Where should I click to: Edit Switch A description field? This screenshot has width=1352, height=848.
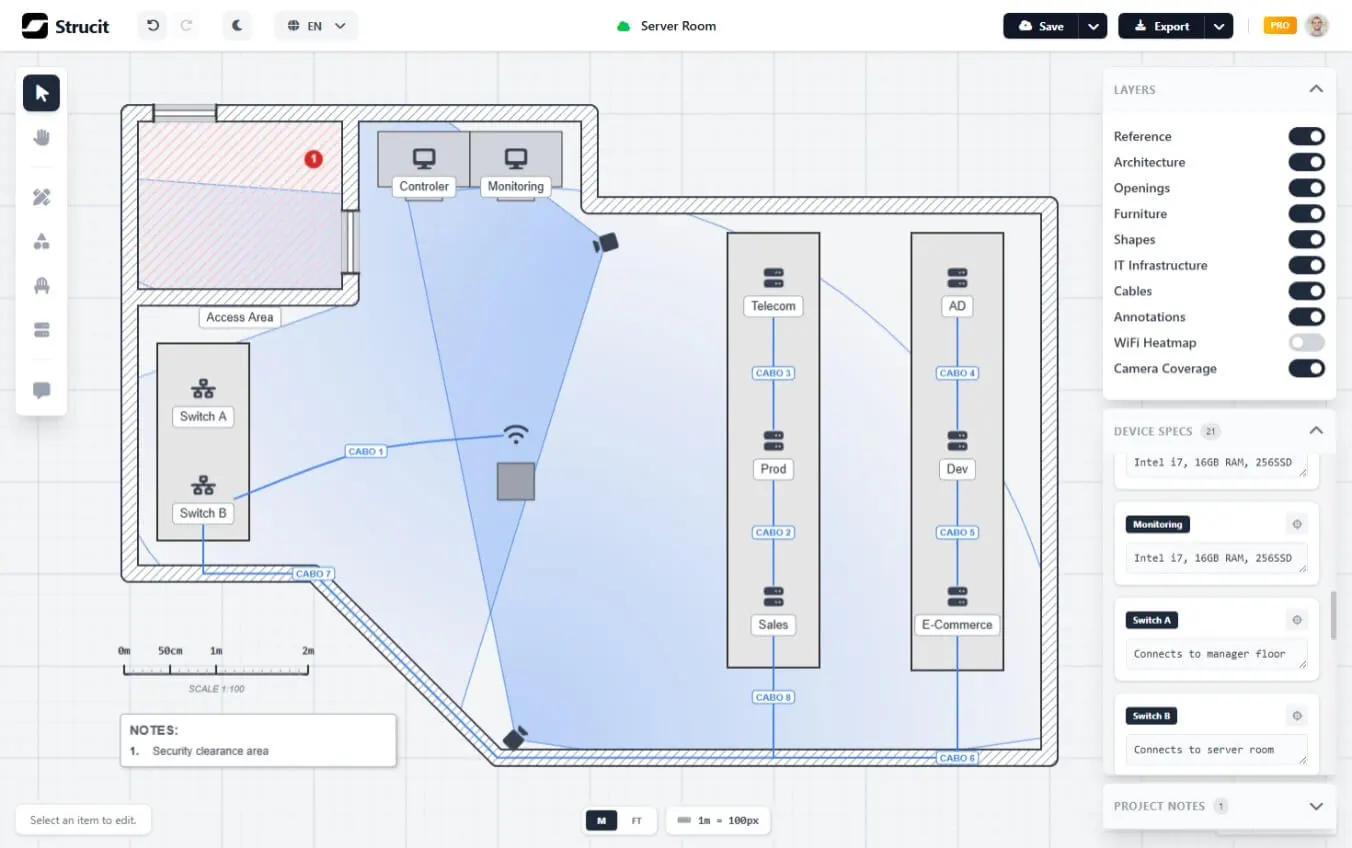1216,654
